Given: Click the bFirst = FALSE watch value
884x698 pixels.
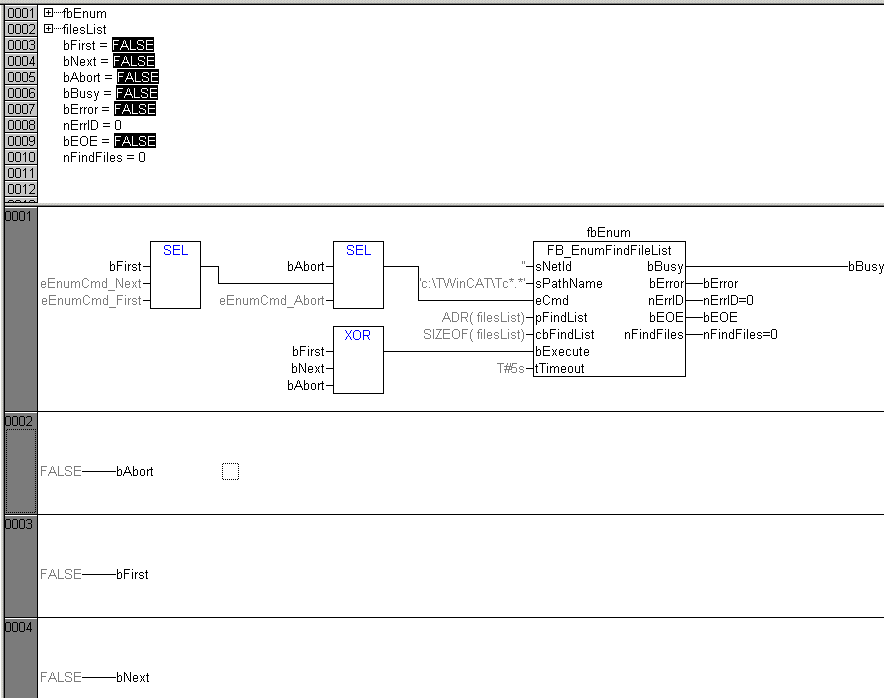Looking at the screenshot, I should [132, 45].
